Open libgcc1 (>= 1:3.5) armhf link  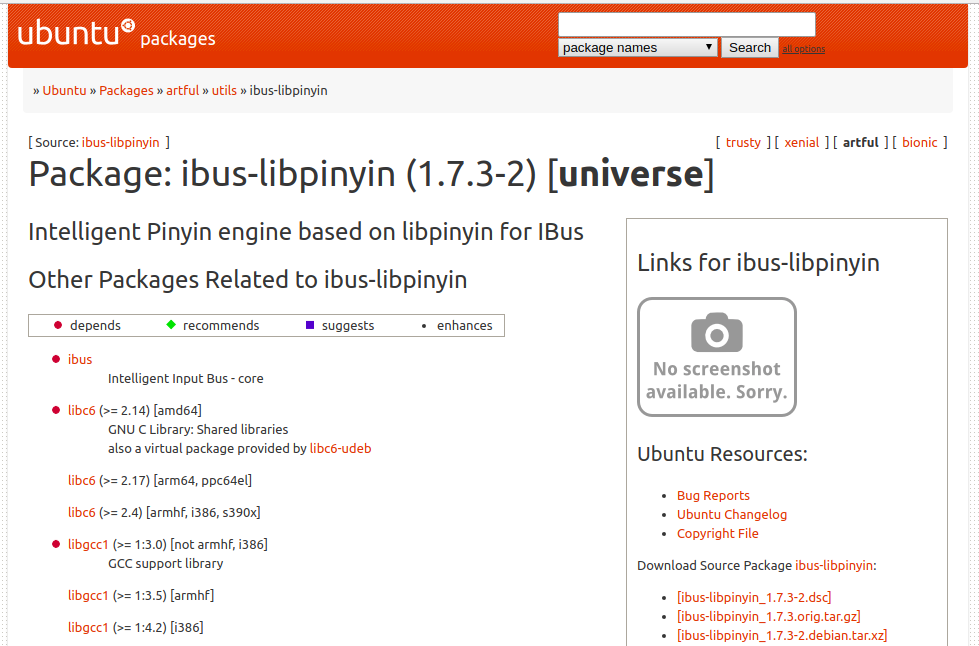click(88, 595)
